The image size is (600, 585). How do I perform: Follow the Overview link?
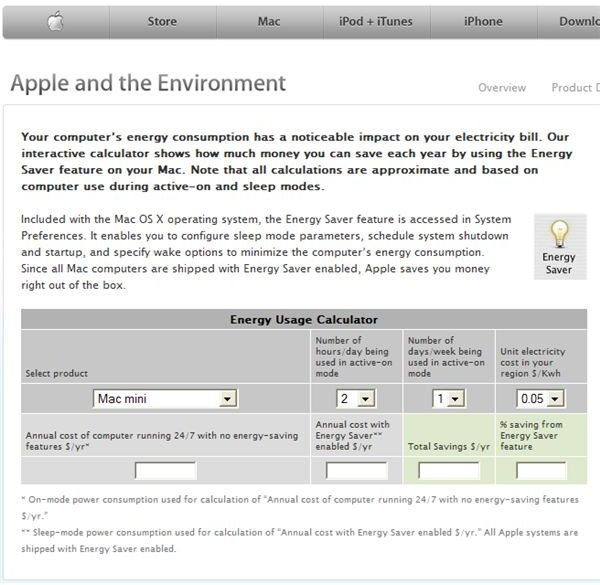(502, 88)
